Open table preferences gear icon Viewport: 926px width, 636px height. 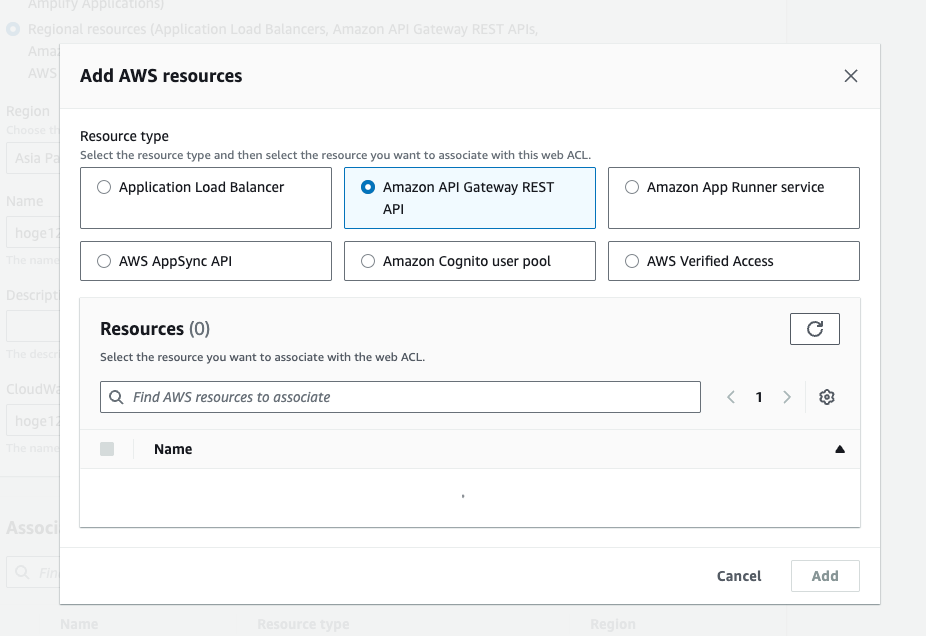click(826, 397)
